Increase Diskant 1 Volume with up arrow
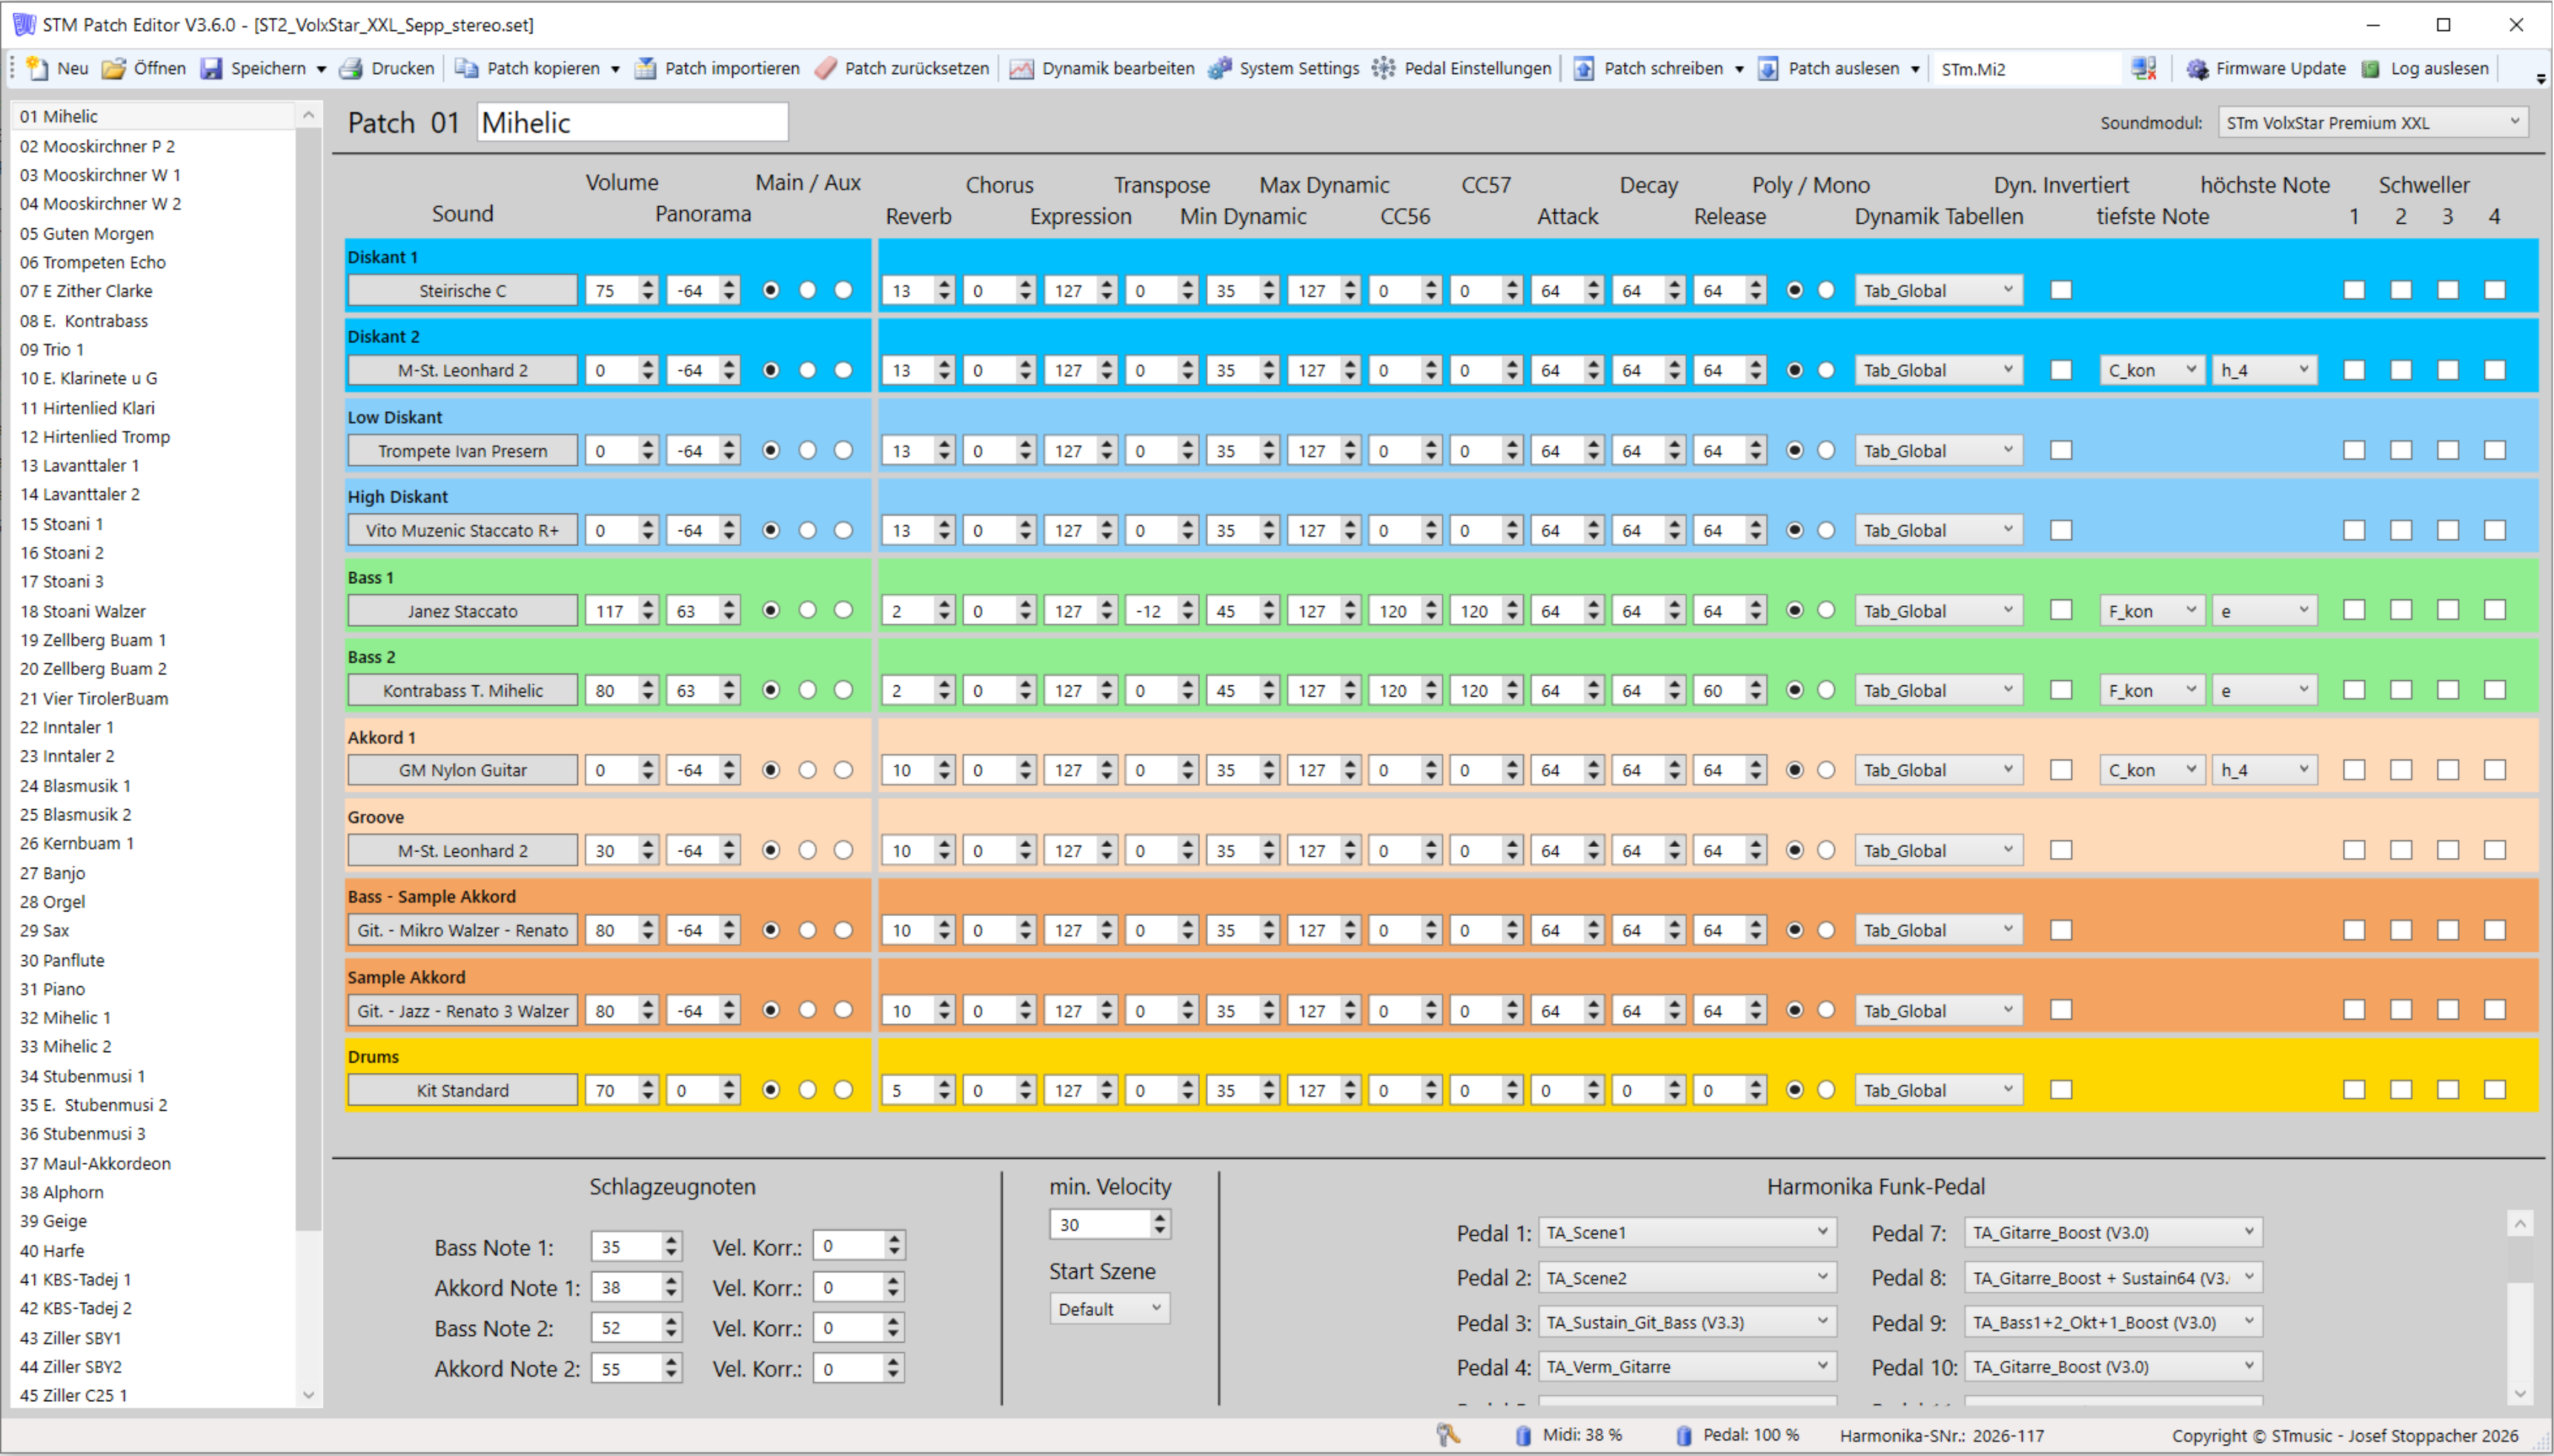This screenshot has height=1456, width=2554. (648, 284)
